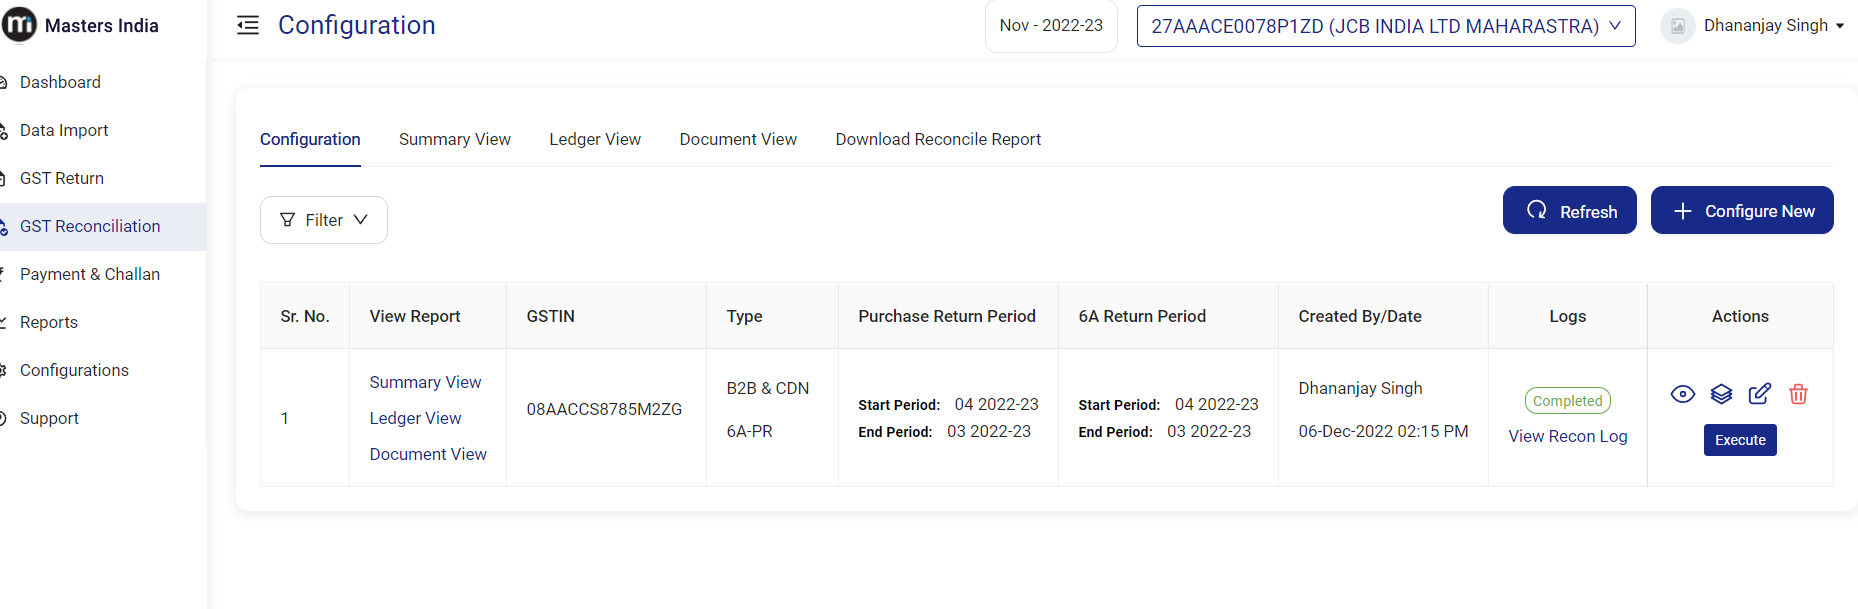Select the Nov - 2022-23 period picker
The image size is (1858, 609).
click(1051, 26)
